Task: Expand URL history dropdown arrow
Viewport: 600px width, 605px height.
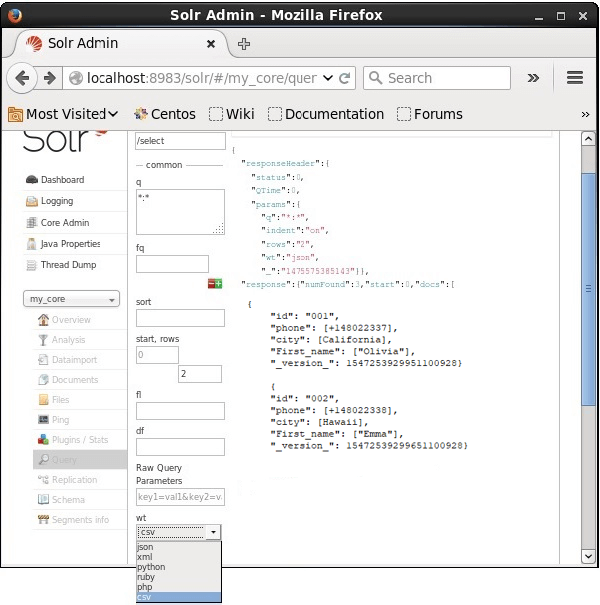Action: tap(328, 78)
